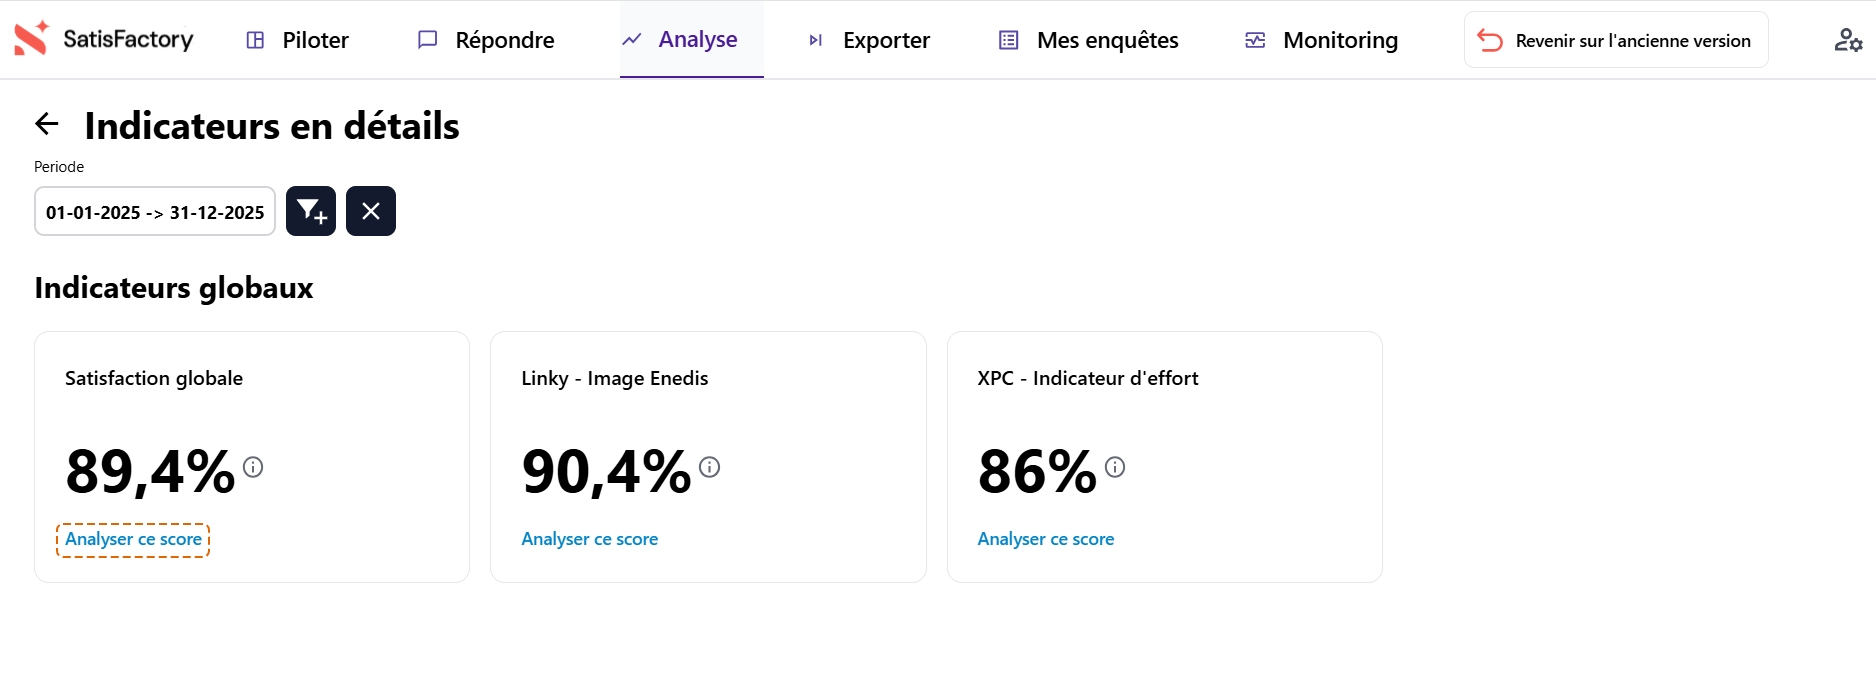The height and width of the screenshot is (681, 1876).
Task: Open the Periode date range selector
Action: [x=154, y=211]
